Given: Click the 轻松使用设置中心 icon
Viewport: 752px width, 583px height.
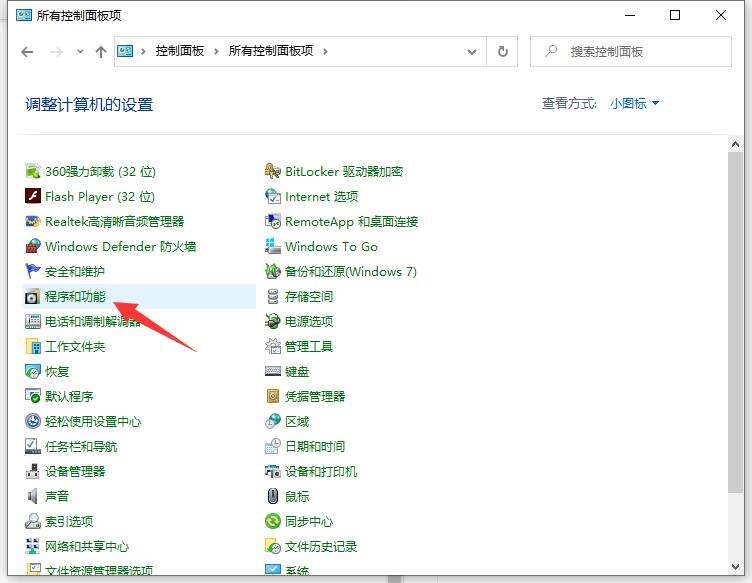Looking at the screenshot, I should click(33, 421).
